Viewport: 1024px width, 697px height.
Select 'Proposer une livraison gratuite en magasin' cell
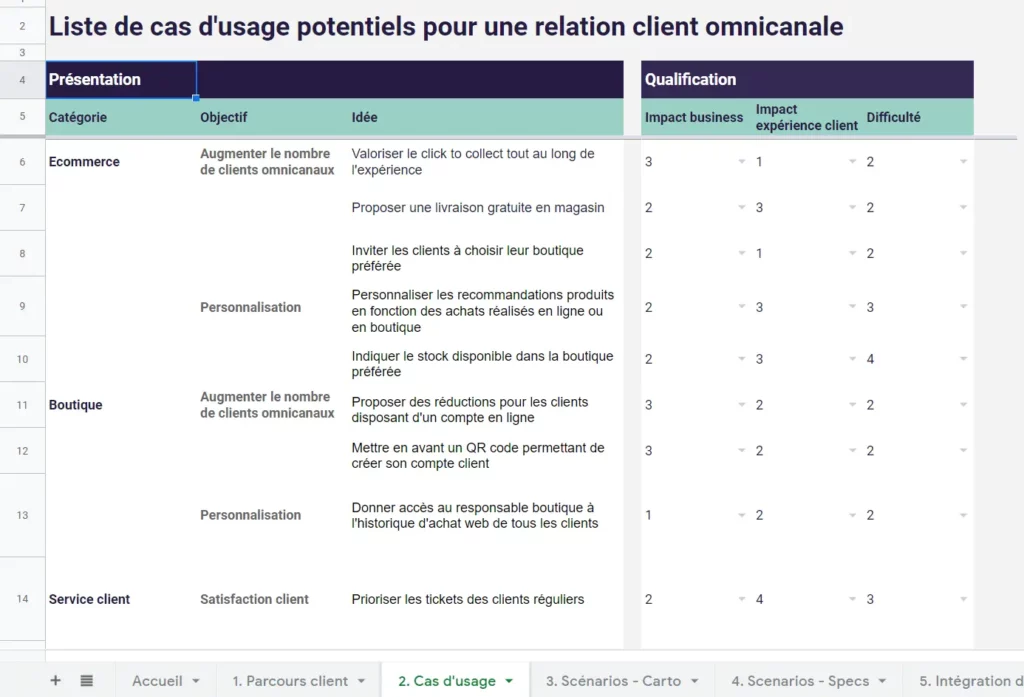click(x=486, y=207)
